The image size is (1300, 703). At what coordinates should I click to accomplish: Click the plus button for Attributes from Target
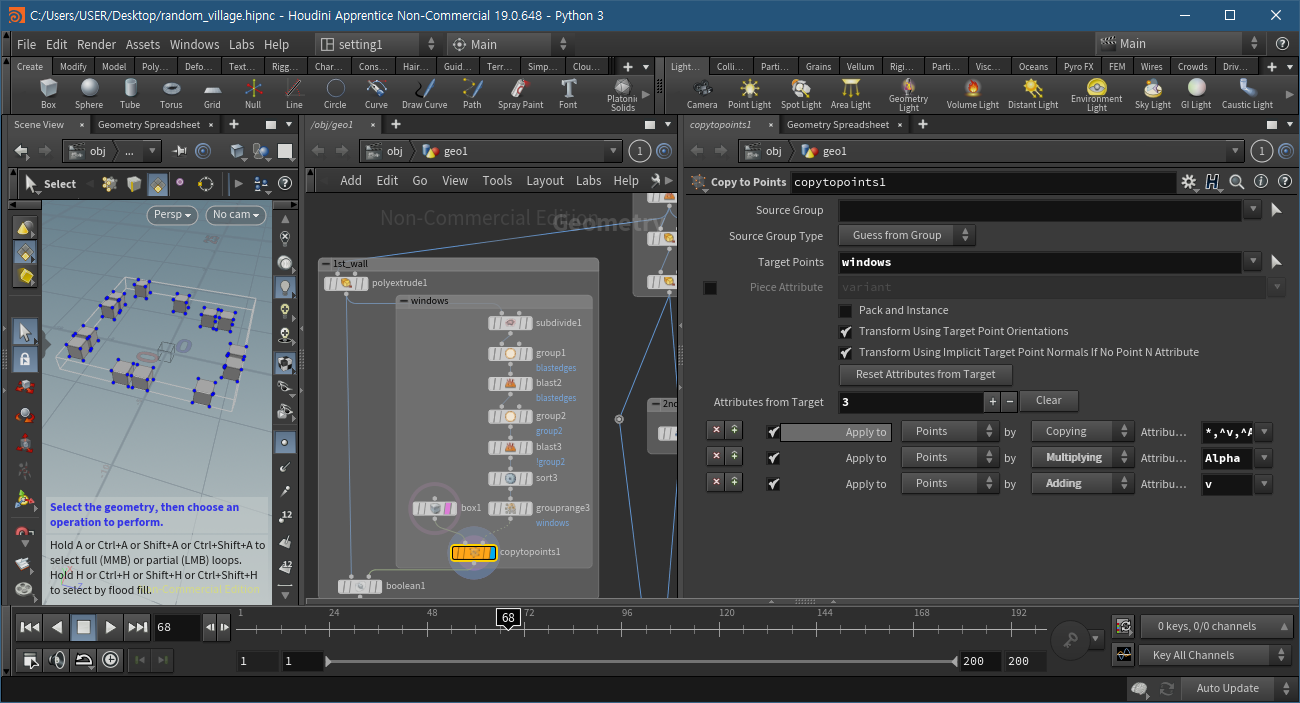(993, 402)
